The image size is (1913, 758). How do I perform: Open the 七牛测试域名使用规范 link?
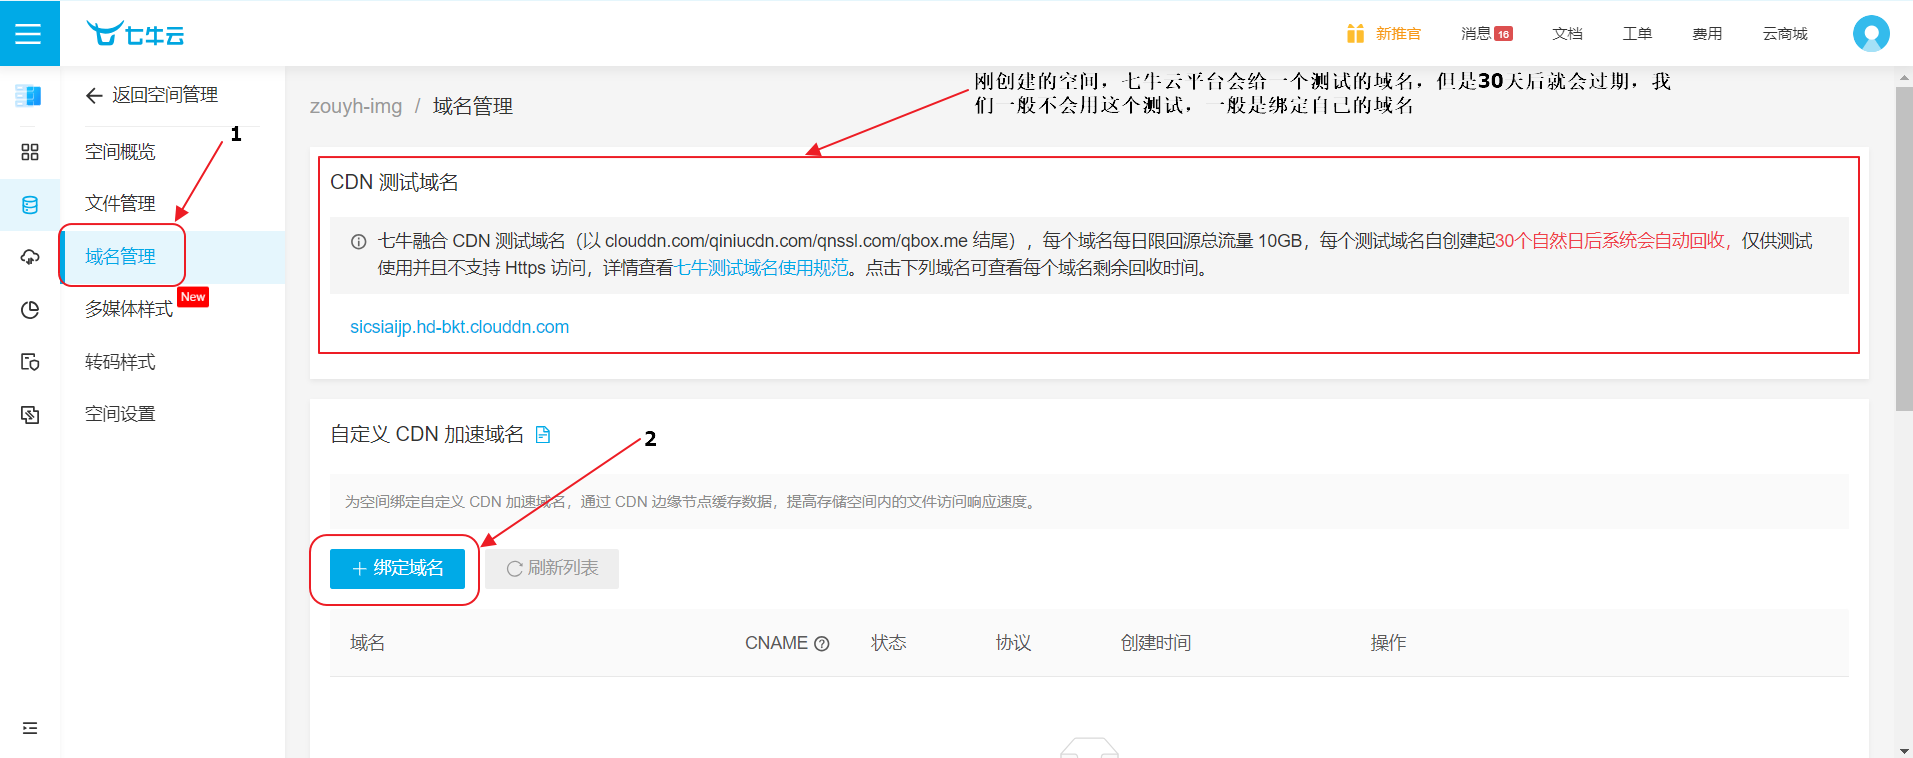[762, 268]
